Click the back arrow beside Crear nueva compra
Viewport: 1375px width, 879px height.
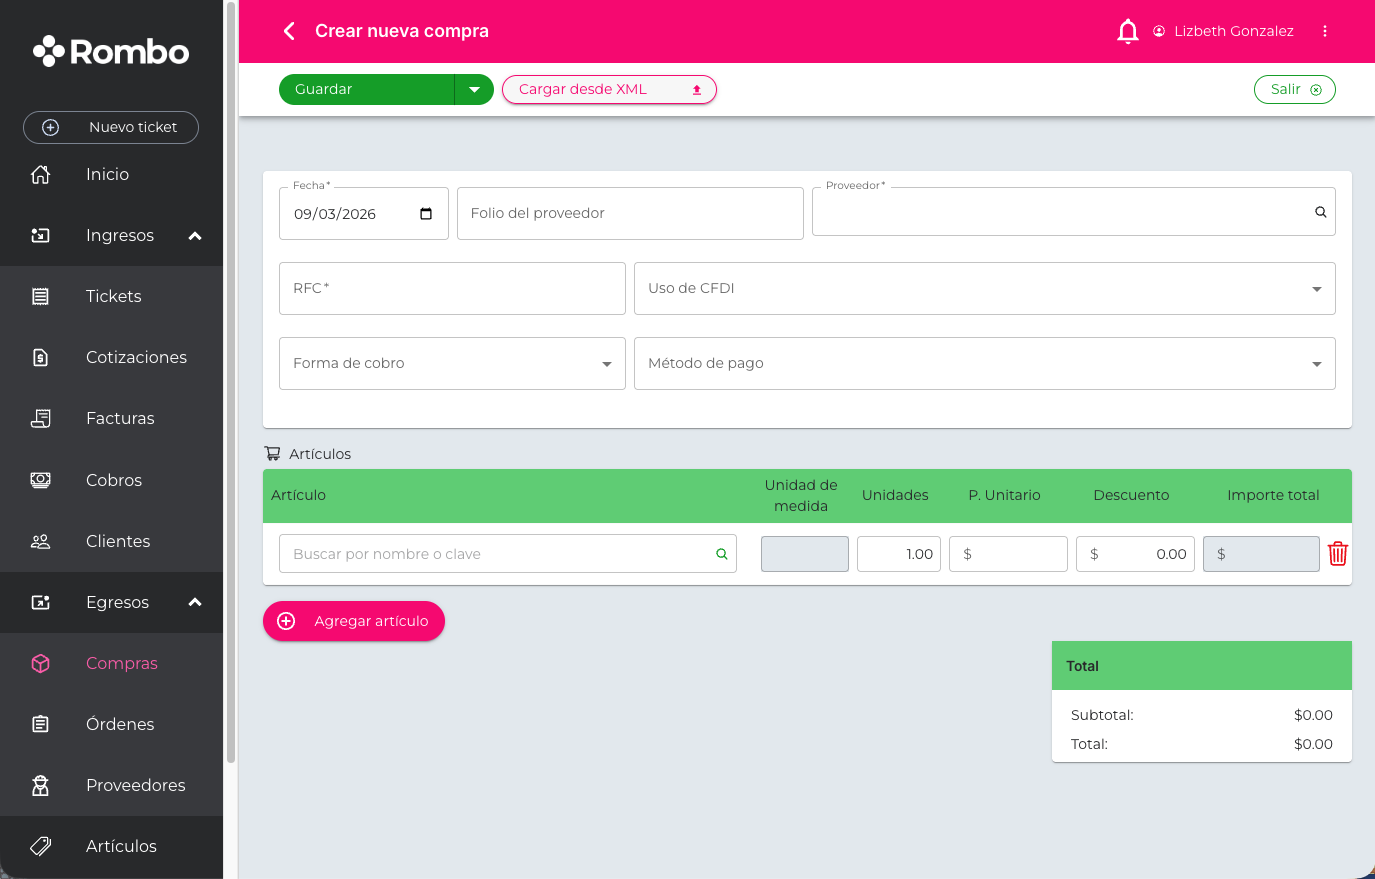click(x=289, y=31)
